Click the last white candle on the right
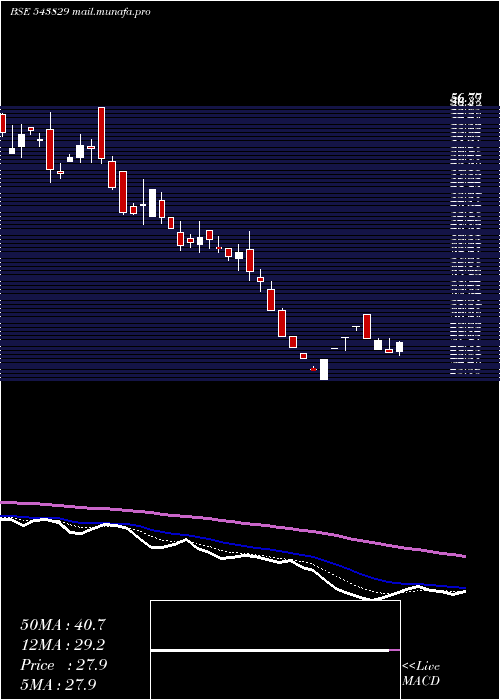The height and width of the screenshot is (700, 500). 400,347
